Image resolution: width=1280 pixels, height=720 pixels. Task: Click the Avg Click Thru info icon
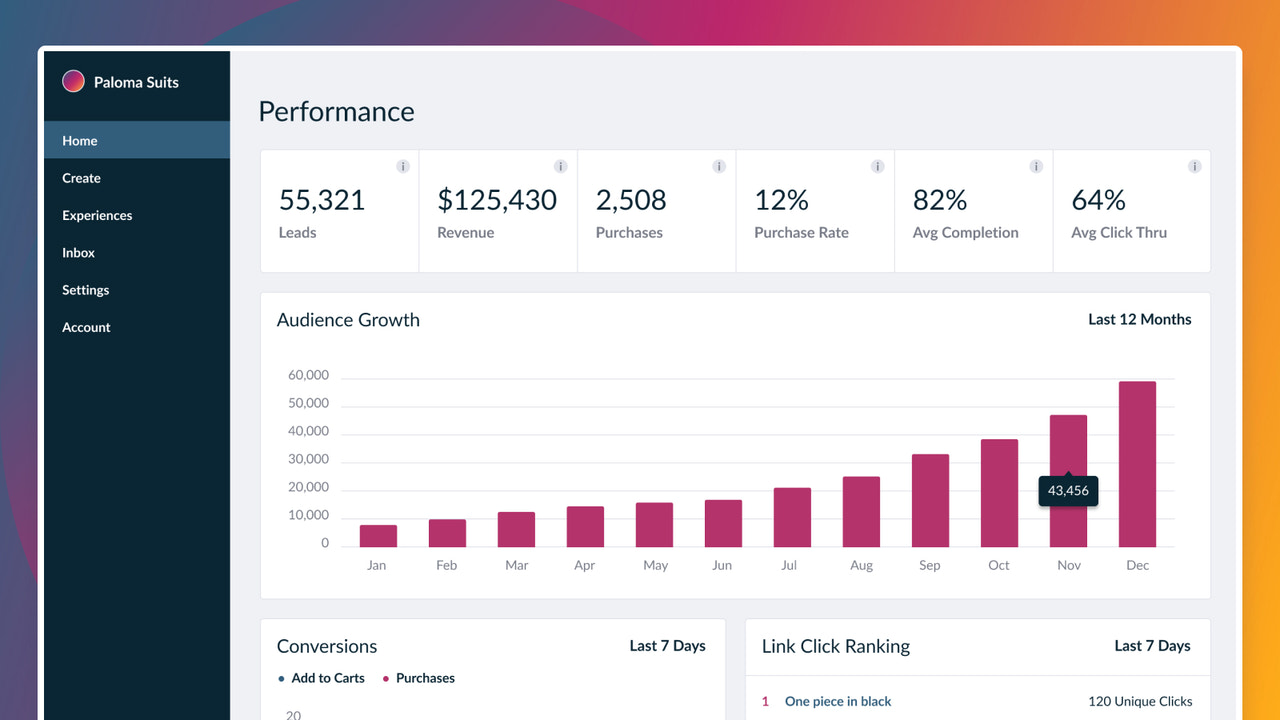tap(1194, 166)
